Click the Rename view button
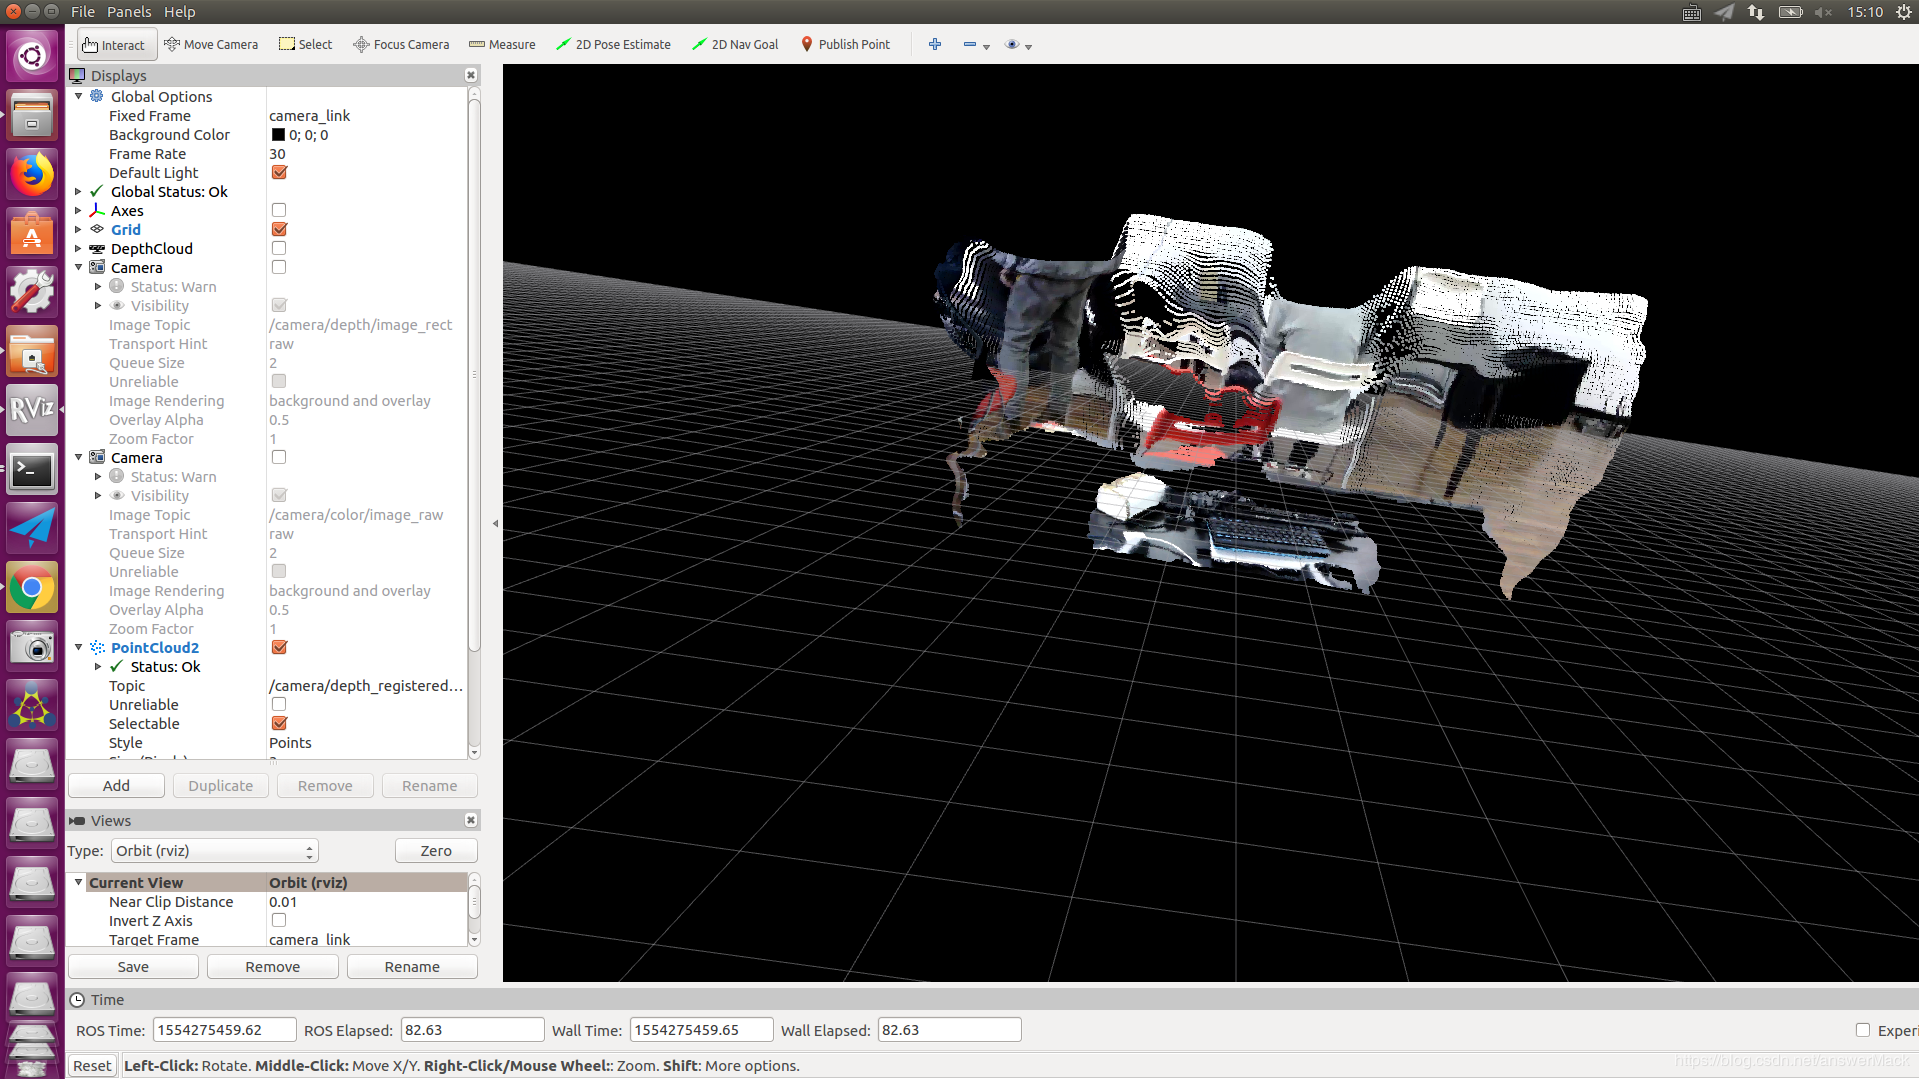This screenshot has width=1919, height=1079. (412, 967)
